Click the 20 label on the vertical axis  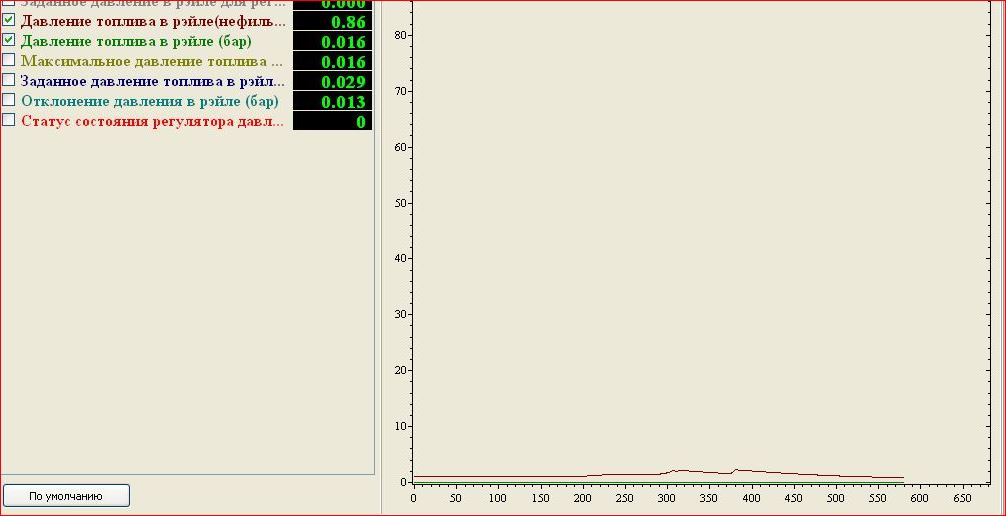pos(401,370)
